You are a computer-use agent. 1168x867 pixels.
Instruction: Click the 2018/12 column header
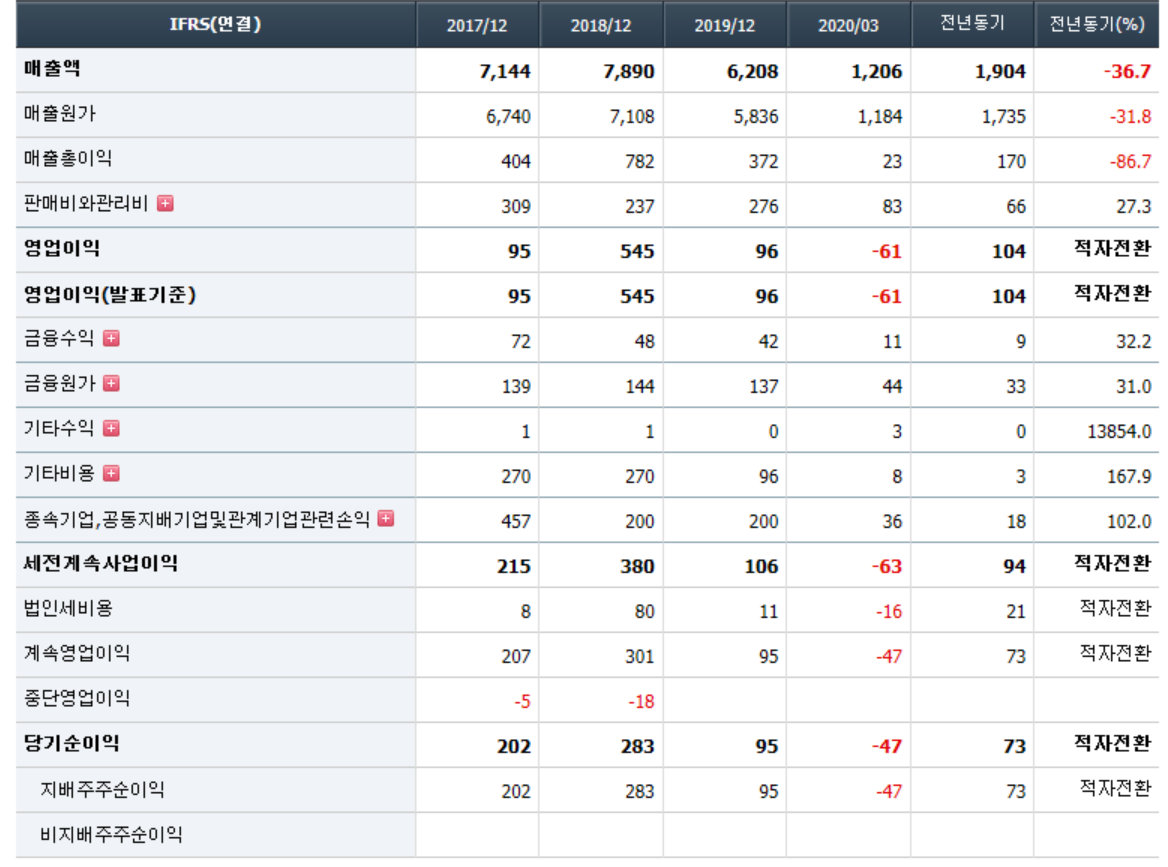point(600,25)
